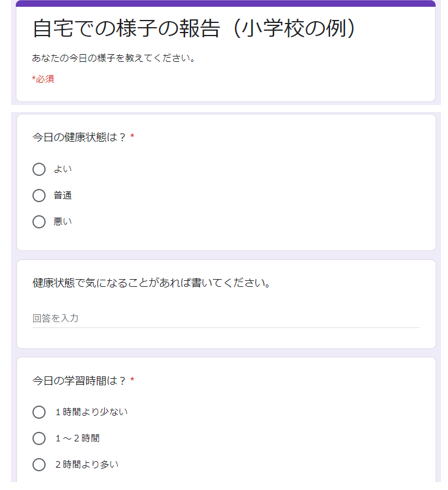Select the 普通 radio button circle
The image size is (448, 490).
39,195
